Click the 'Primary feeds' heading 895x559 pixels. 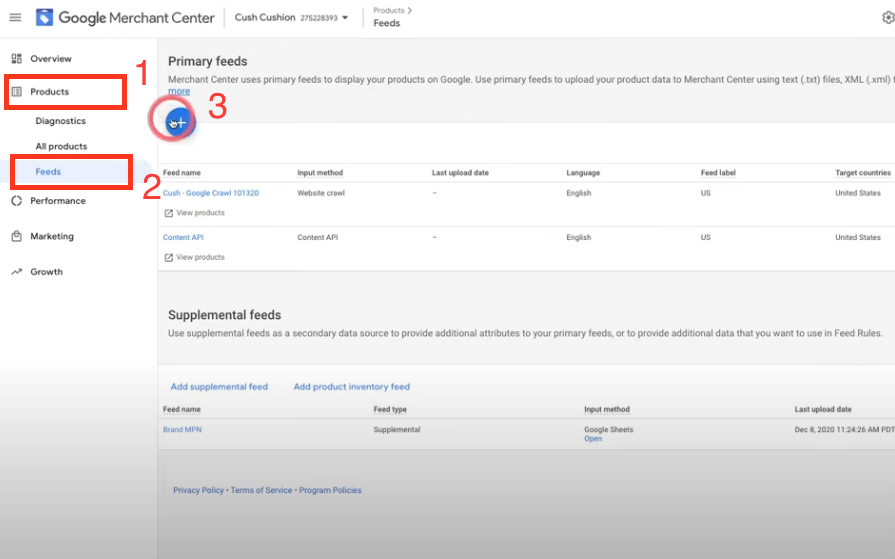[x=208, y=61]
